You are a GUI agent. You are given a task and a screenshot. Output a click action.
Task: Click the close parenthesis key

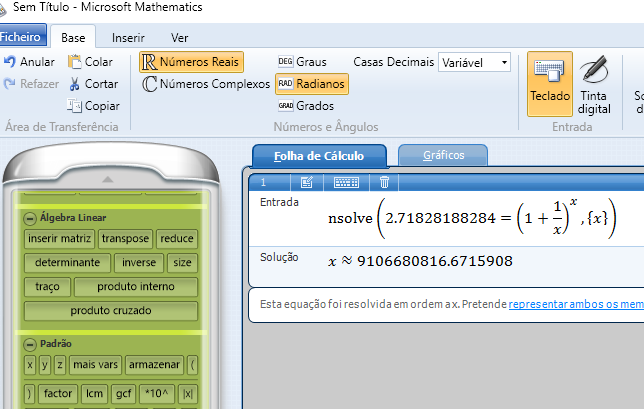coord(30,394)
